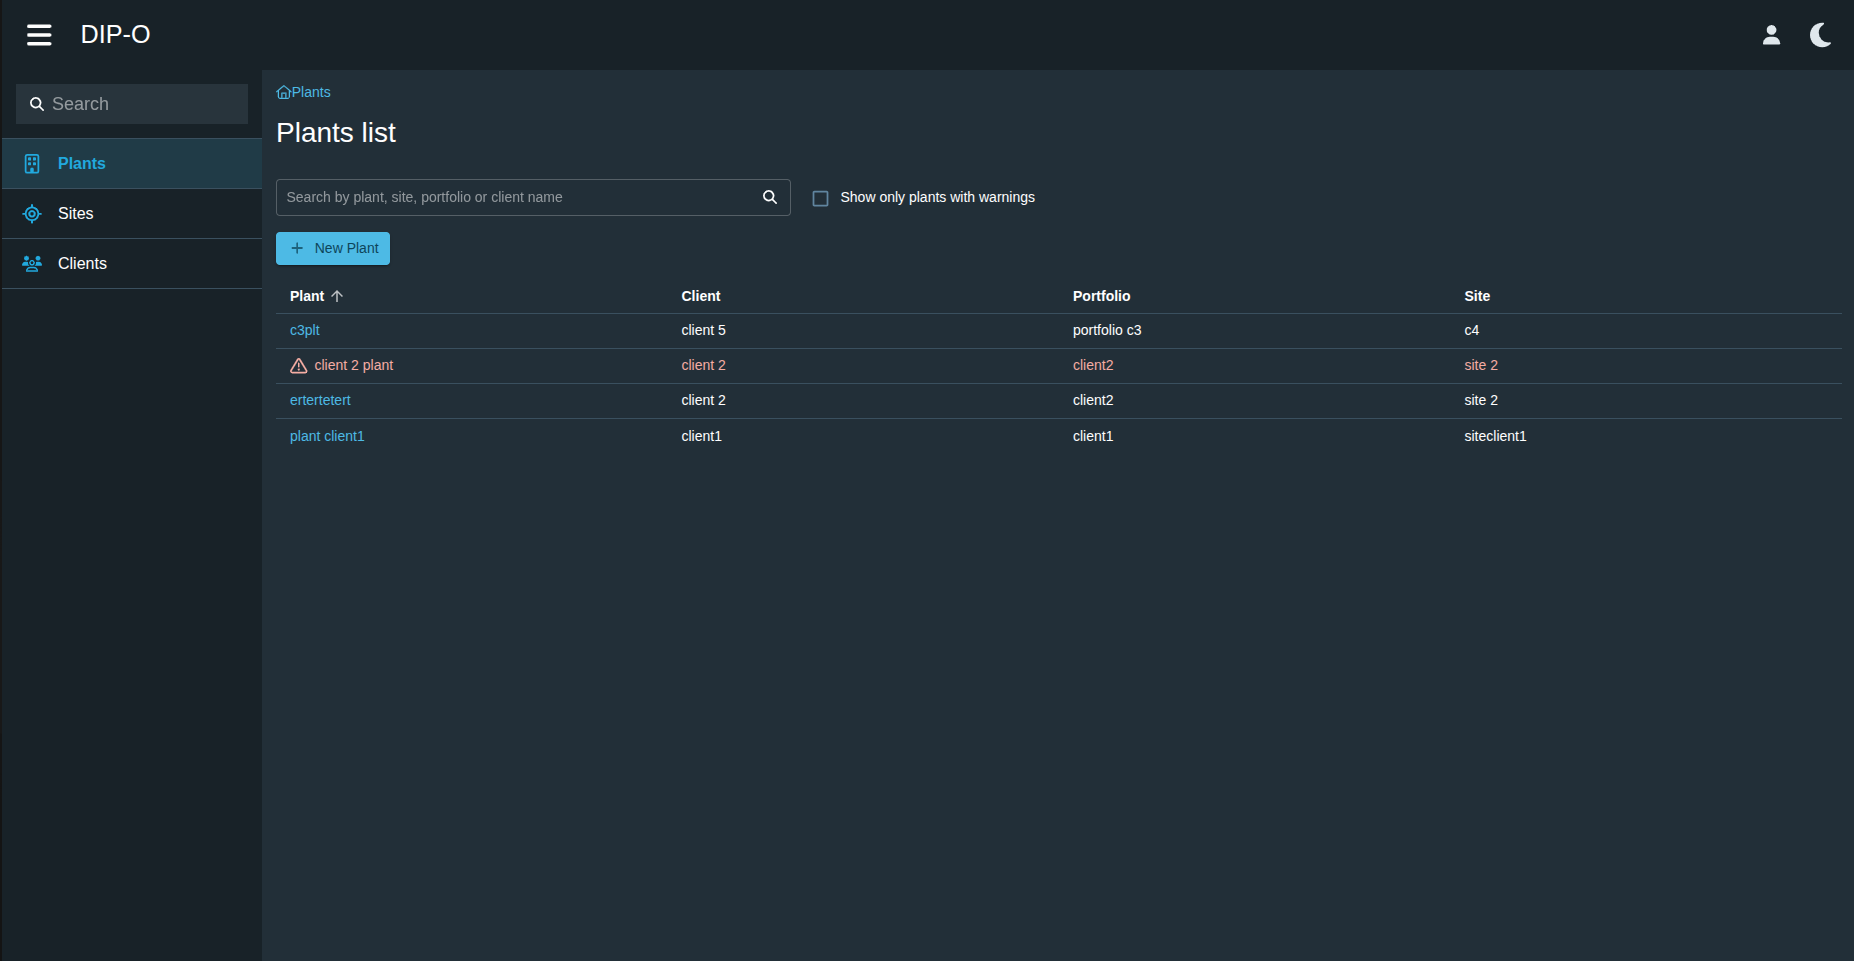Open the Sites menu item
The height and width of the screenshot is (961, 1854).
click(x=76, y=214)
